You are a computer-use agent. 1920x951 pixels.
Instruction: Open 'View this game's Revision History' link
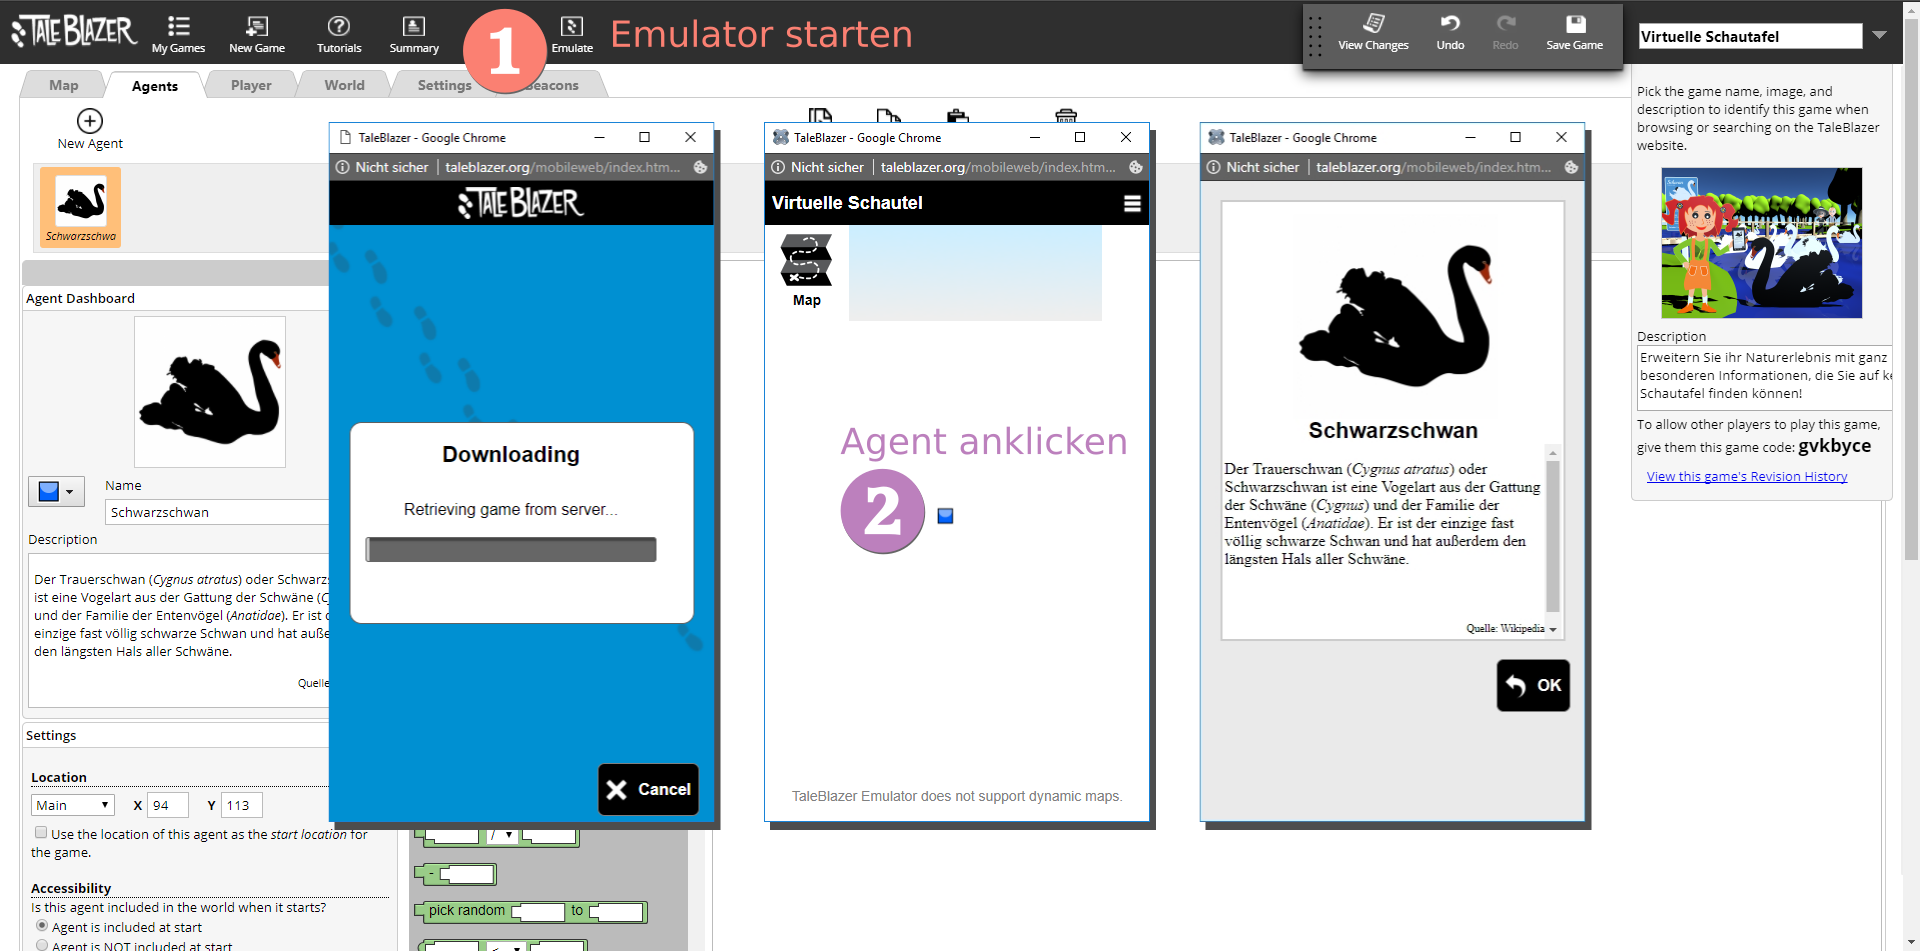(x=1747, y=477)
